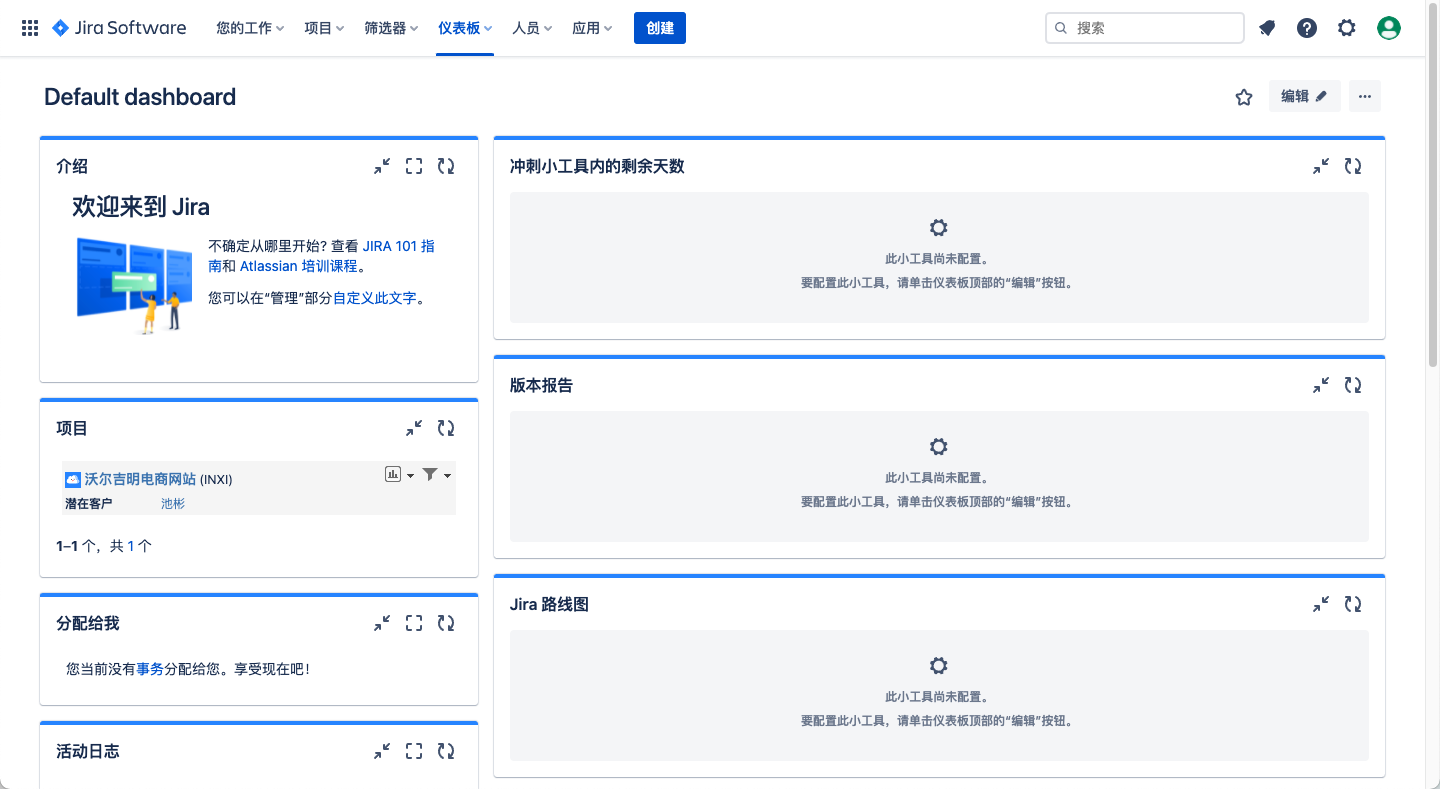1440x789 pixels.
Task: Click the 创建 button
Action: tap(660, 28)
